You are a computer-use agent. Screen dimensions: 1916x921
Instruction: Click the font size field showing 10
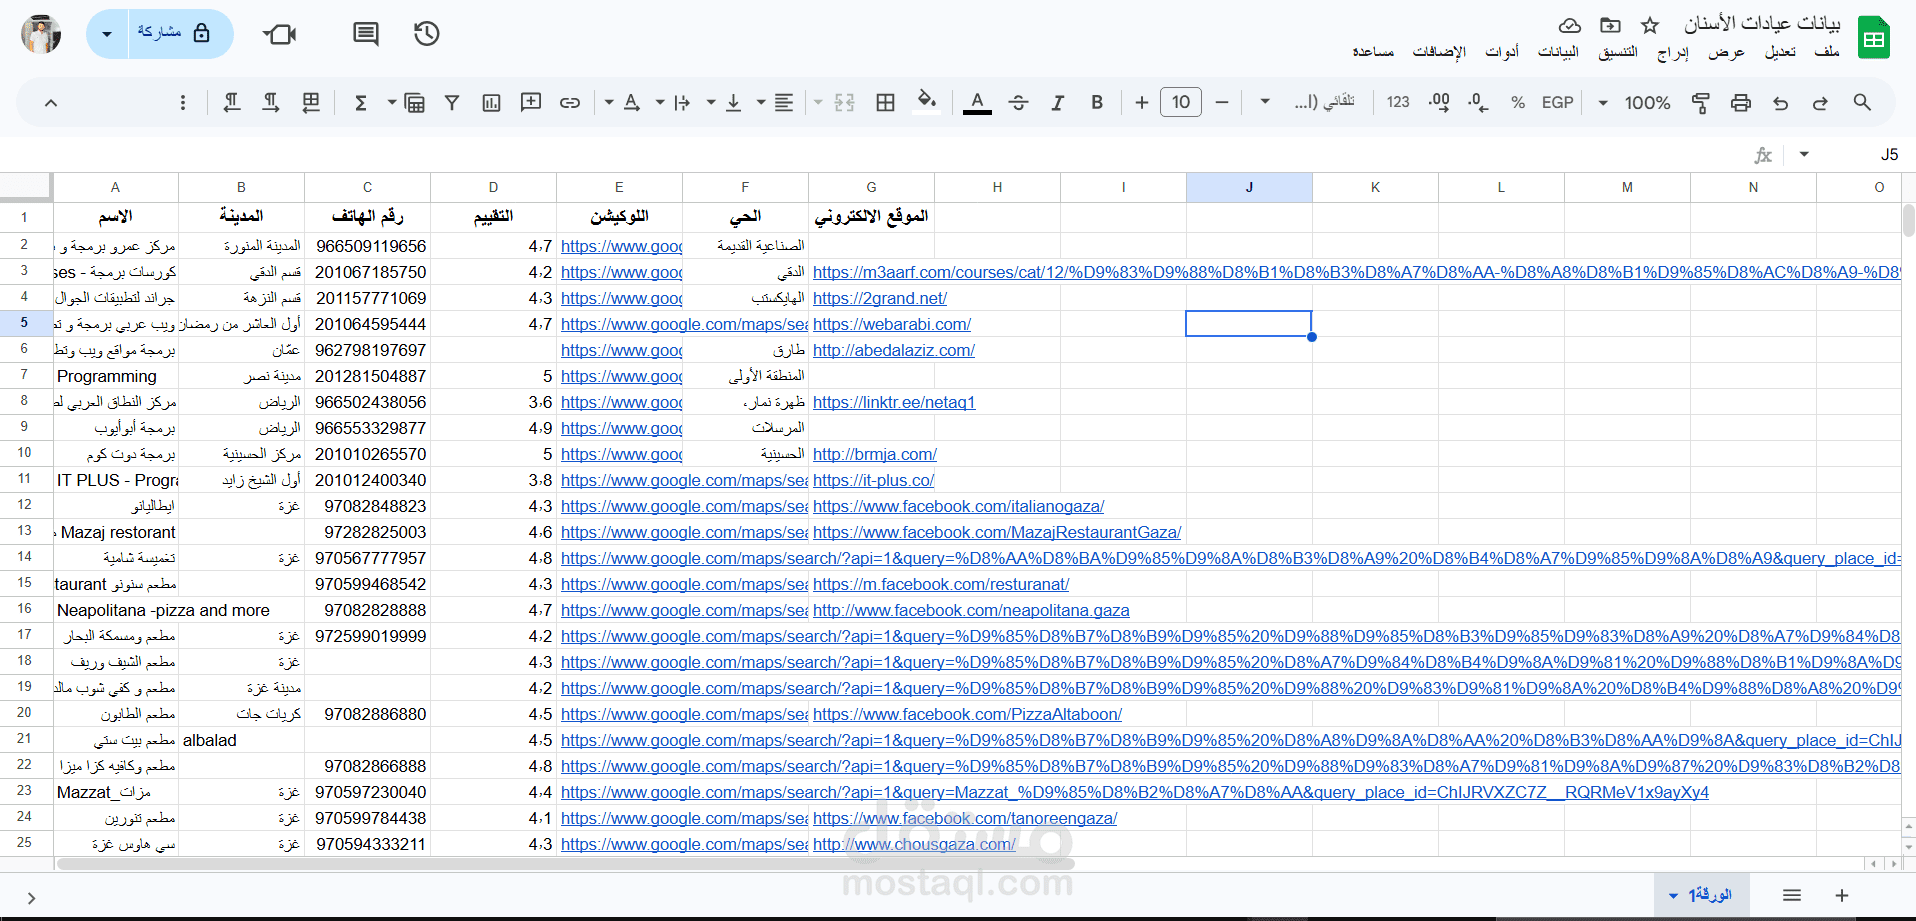(1181, 102)
